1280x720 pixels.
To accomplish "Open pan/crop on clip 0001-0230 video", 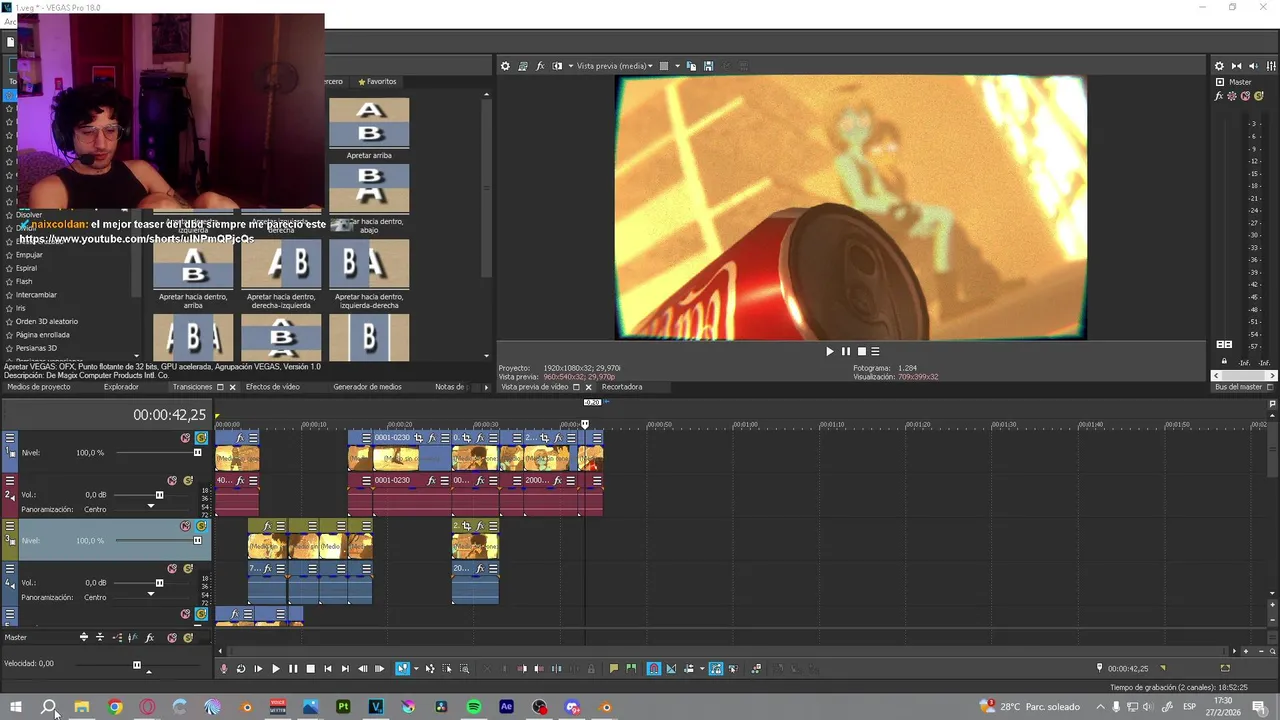I will 418,438.
